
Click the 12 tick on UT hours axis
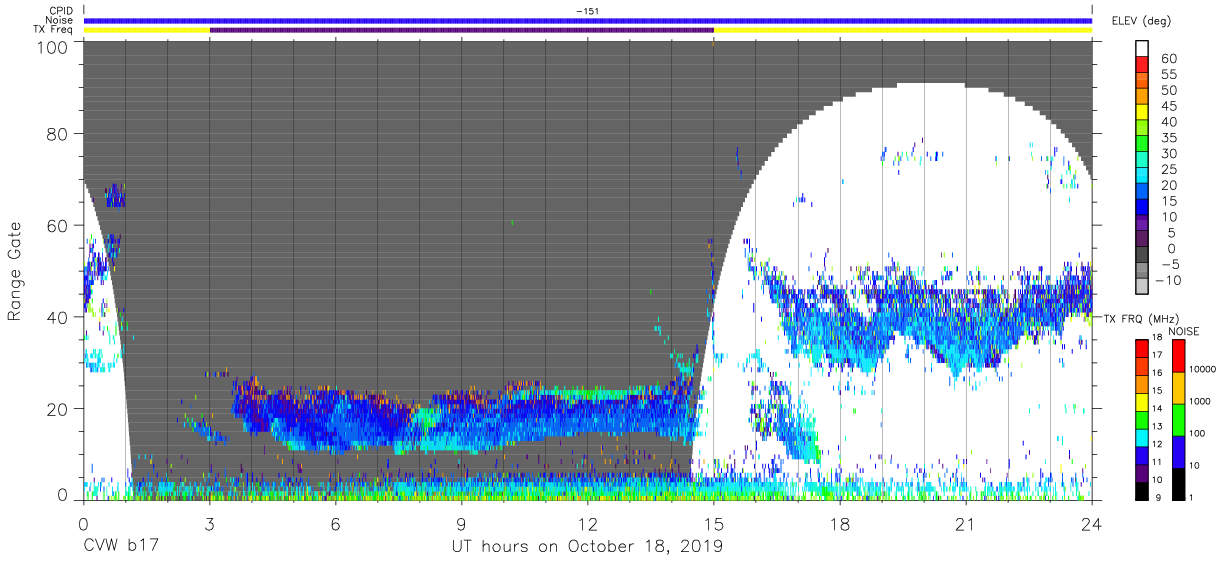point(588,523)
